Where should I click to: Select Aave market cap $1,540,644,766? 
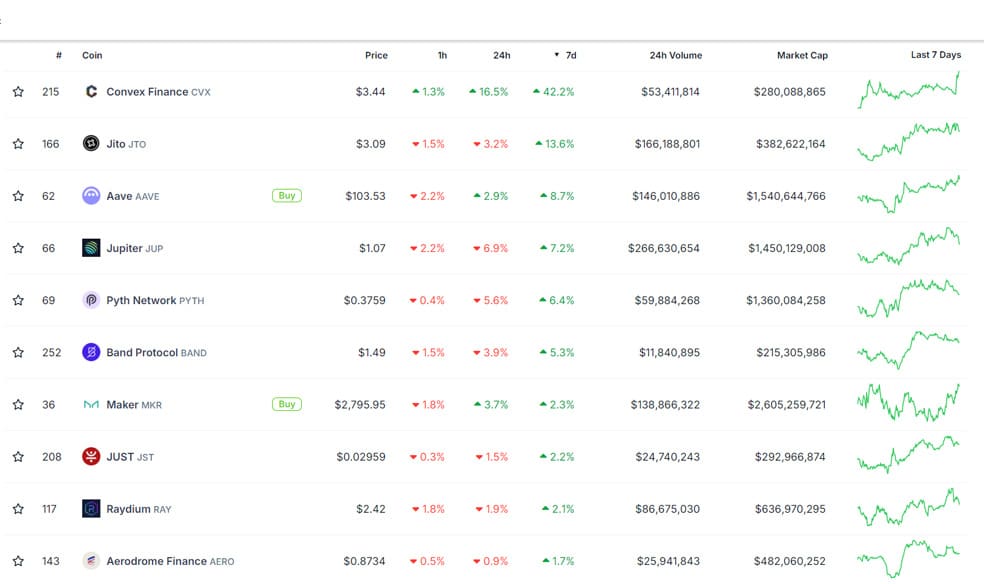[x=786, y=196]
